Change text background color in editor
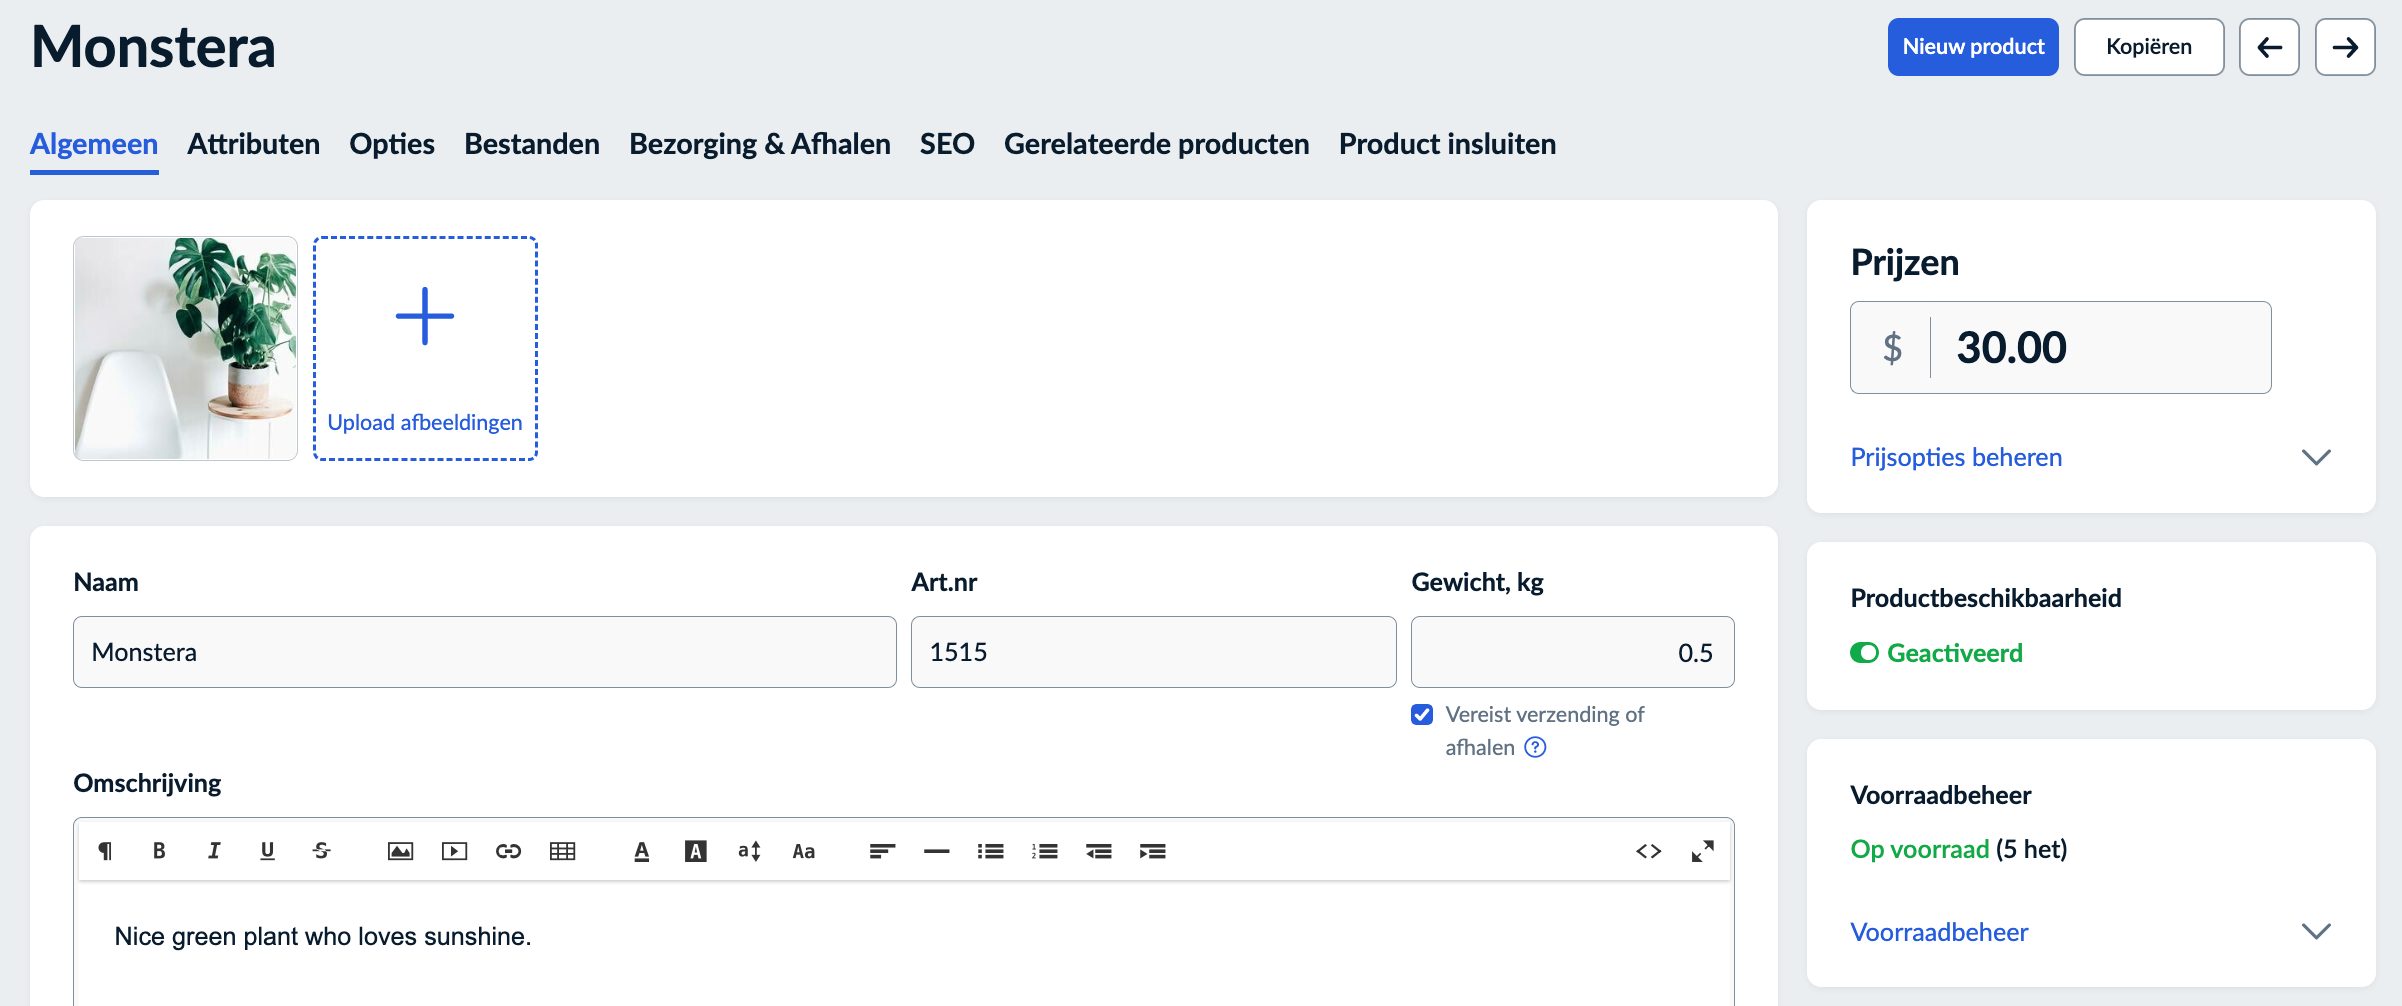 coord(696,851)
